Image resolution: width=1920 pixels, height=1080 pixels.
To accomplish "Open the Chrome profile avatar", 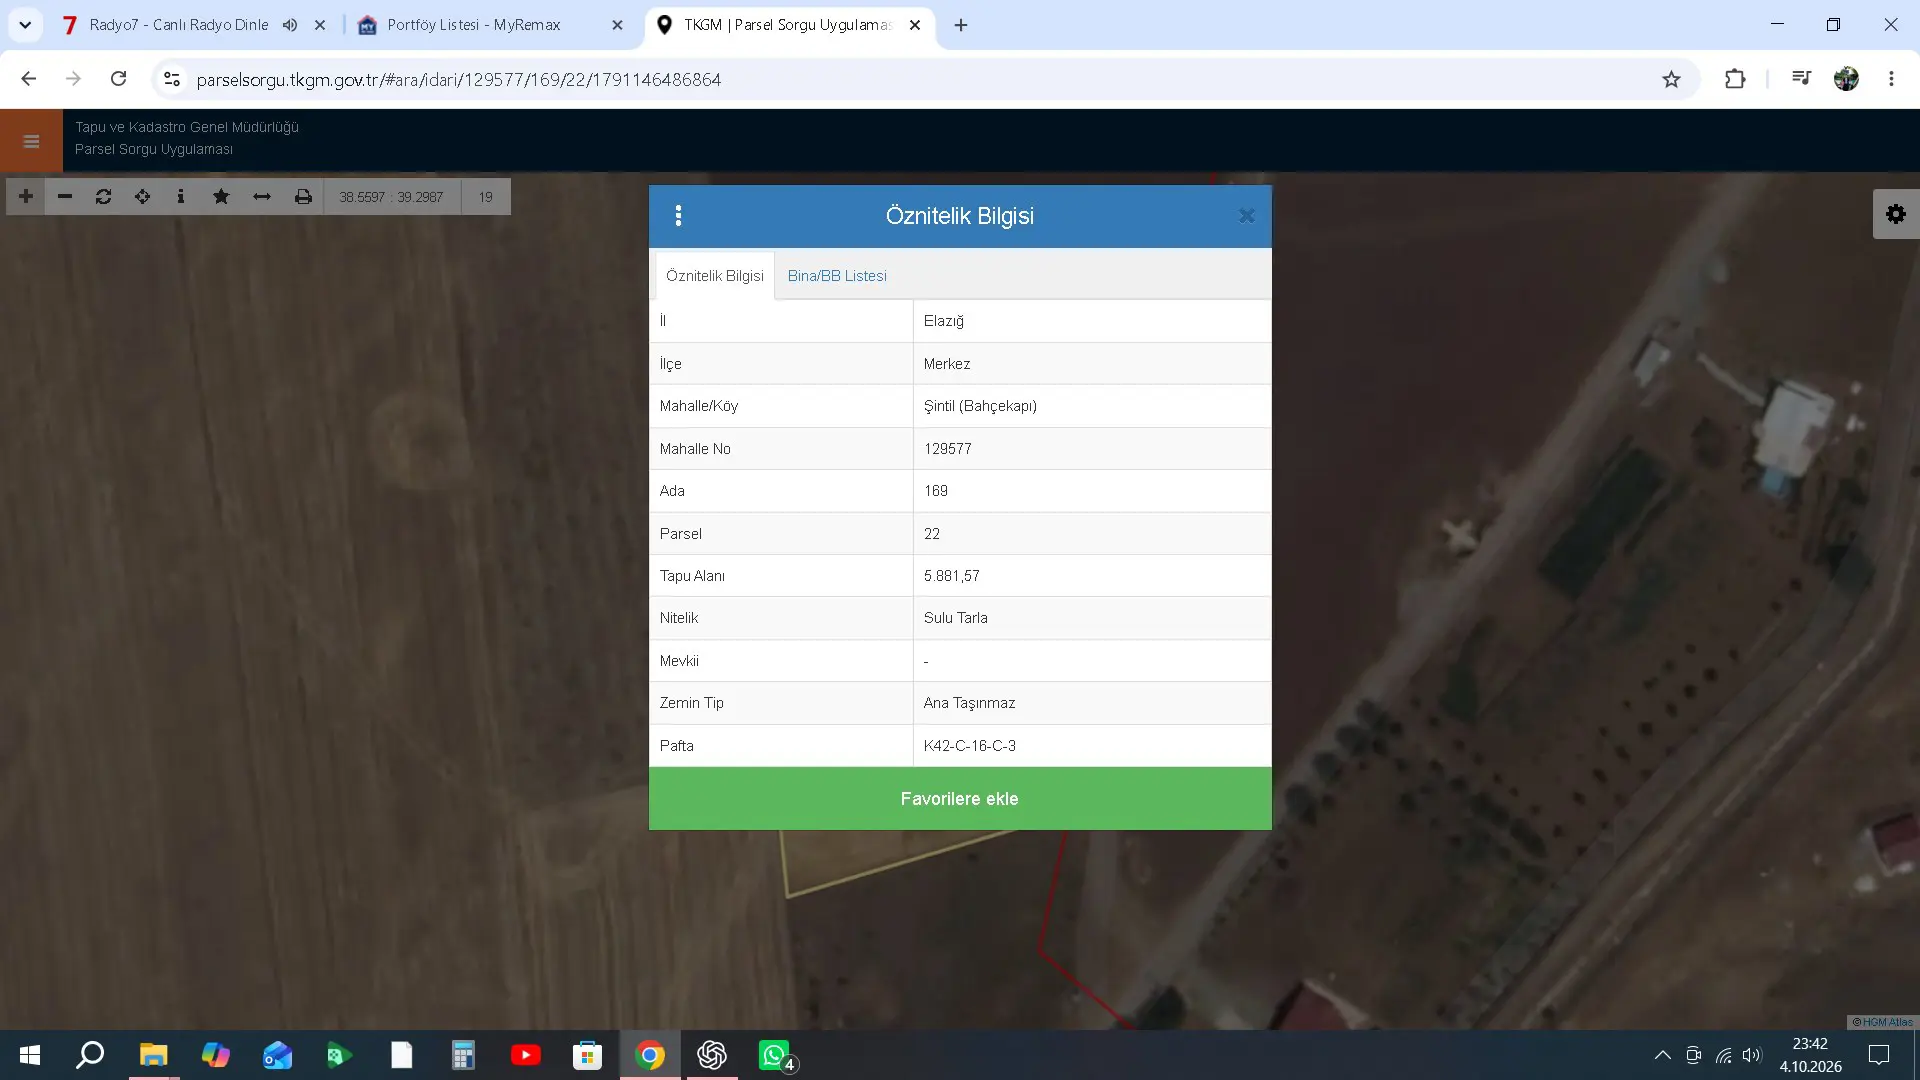I will (1846, 79).
